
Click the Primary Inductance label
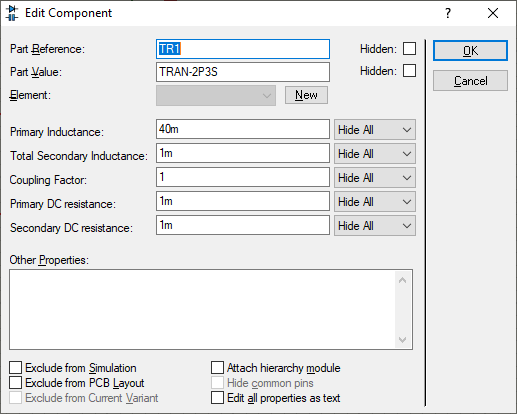[x=57, y=132]
